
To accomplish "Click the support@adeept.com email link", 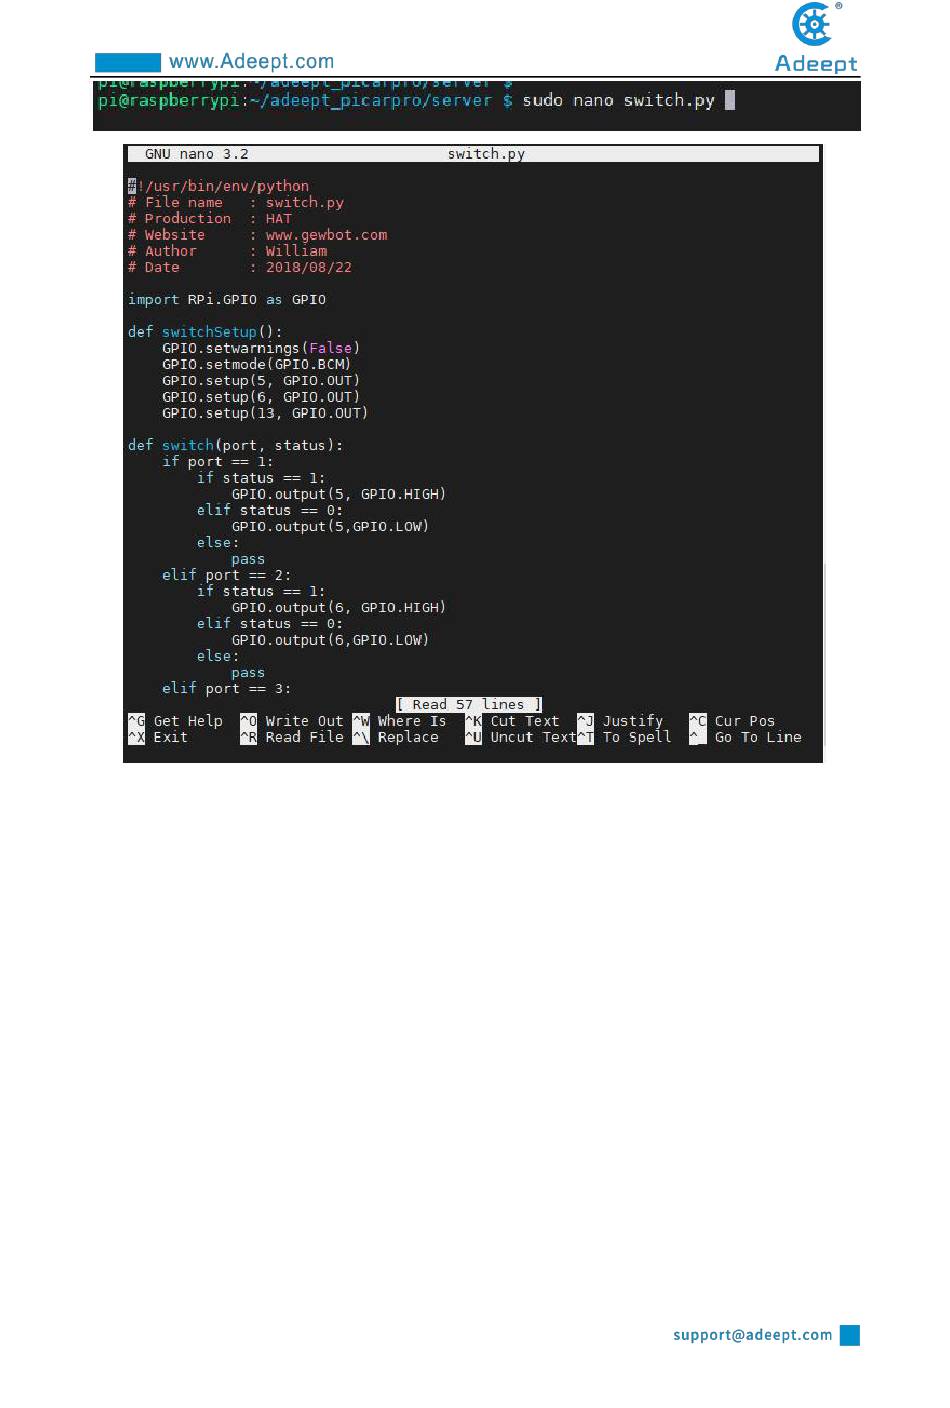I will 752,1335.
